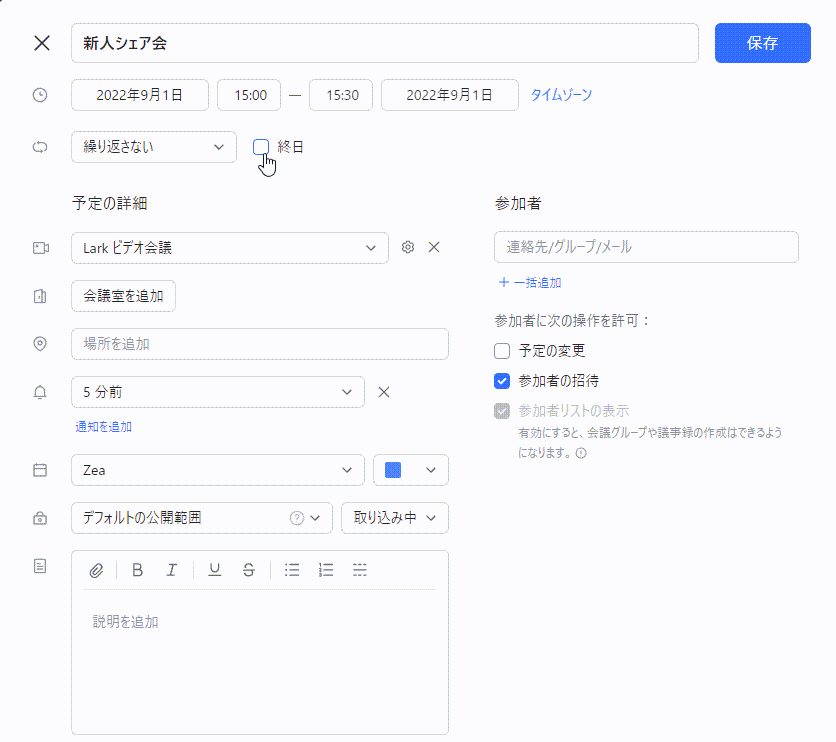Click the attachment paperclip icon
Image resolution: width=836 pixels, height=742 pixels.
click(x=97, y=570)
